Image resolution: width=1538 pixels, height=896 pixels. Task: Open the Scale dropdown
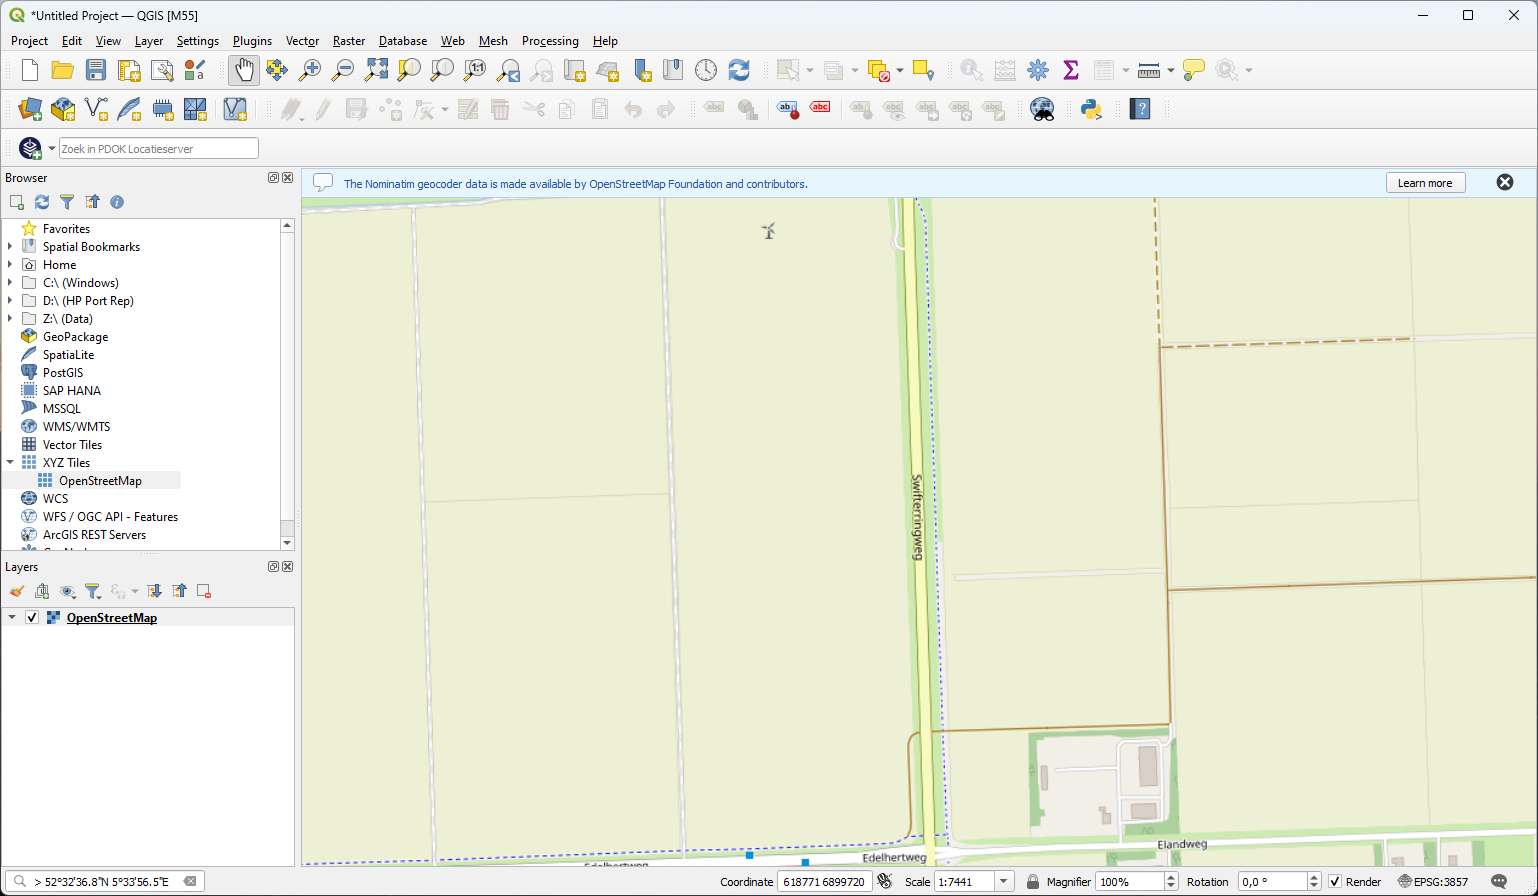1003,881
